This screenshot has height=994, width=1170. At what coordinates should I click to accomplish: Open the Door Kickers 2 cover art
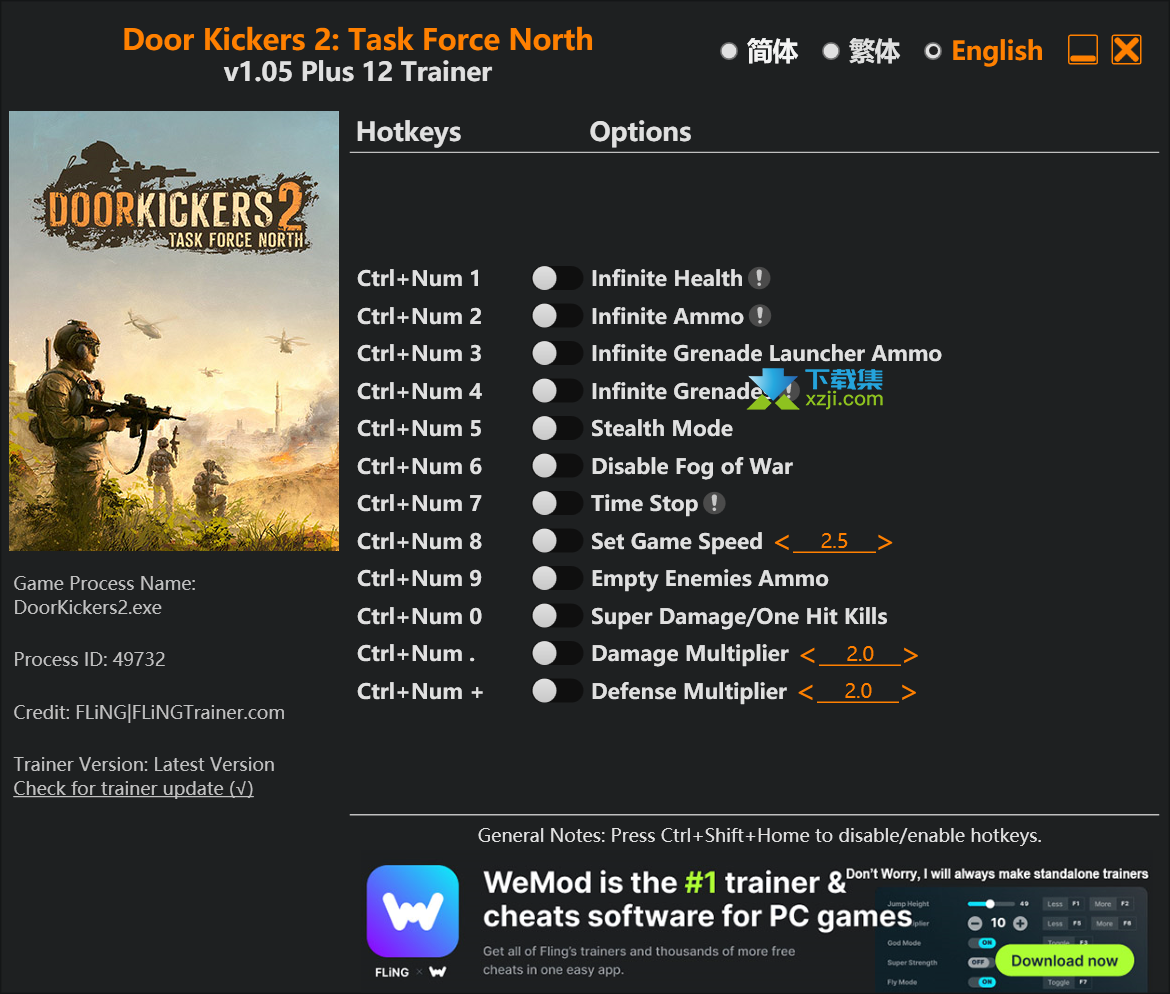[x=174, y=331]
